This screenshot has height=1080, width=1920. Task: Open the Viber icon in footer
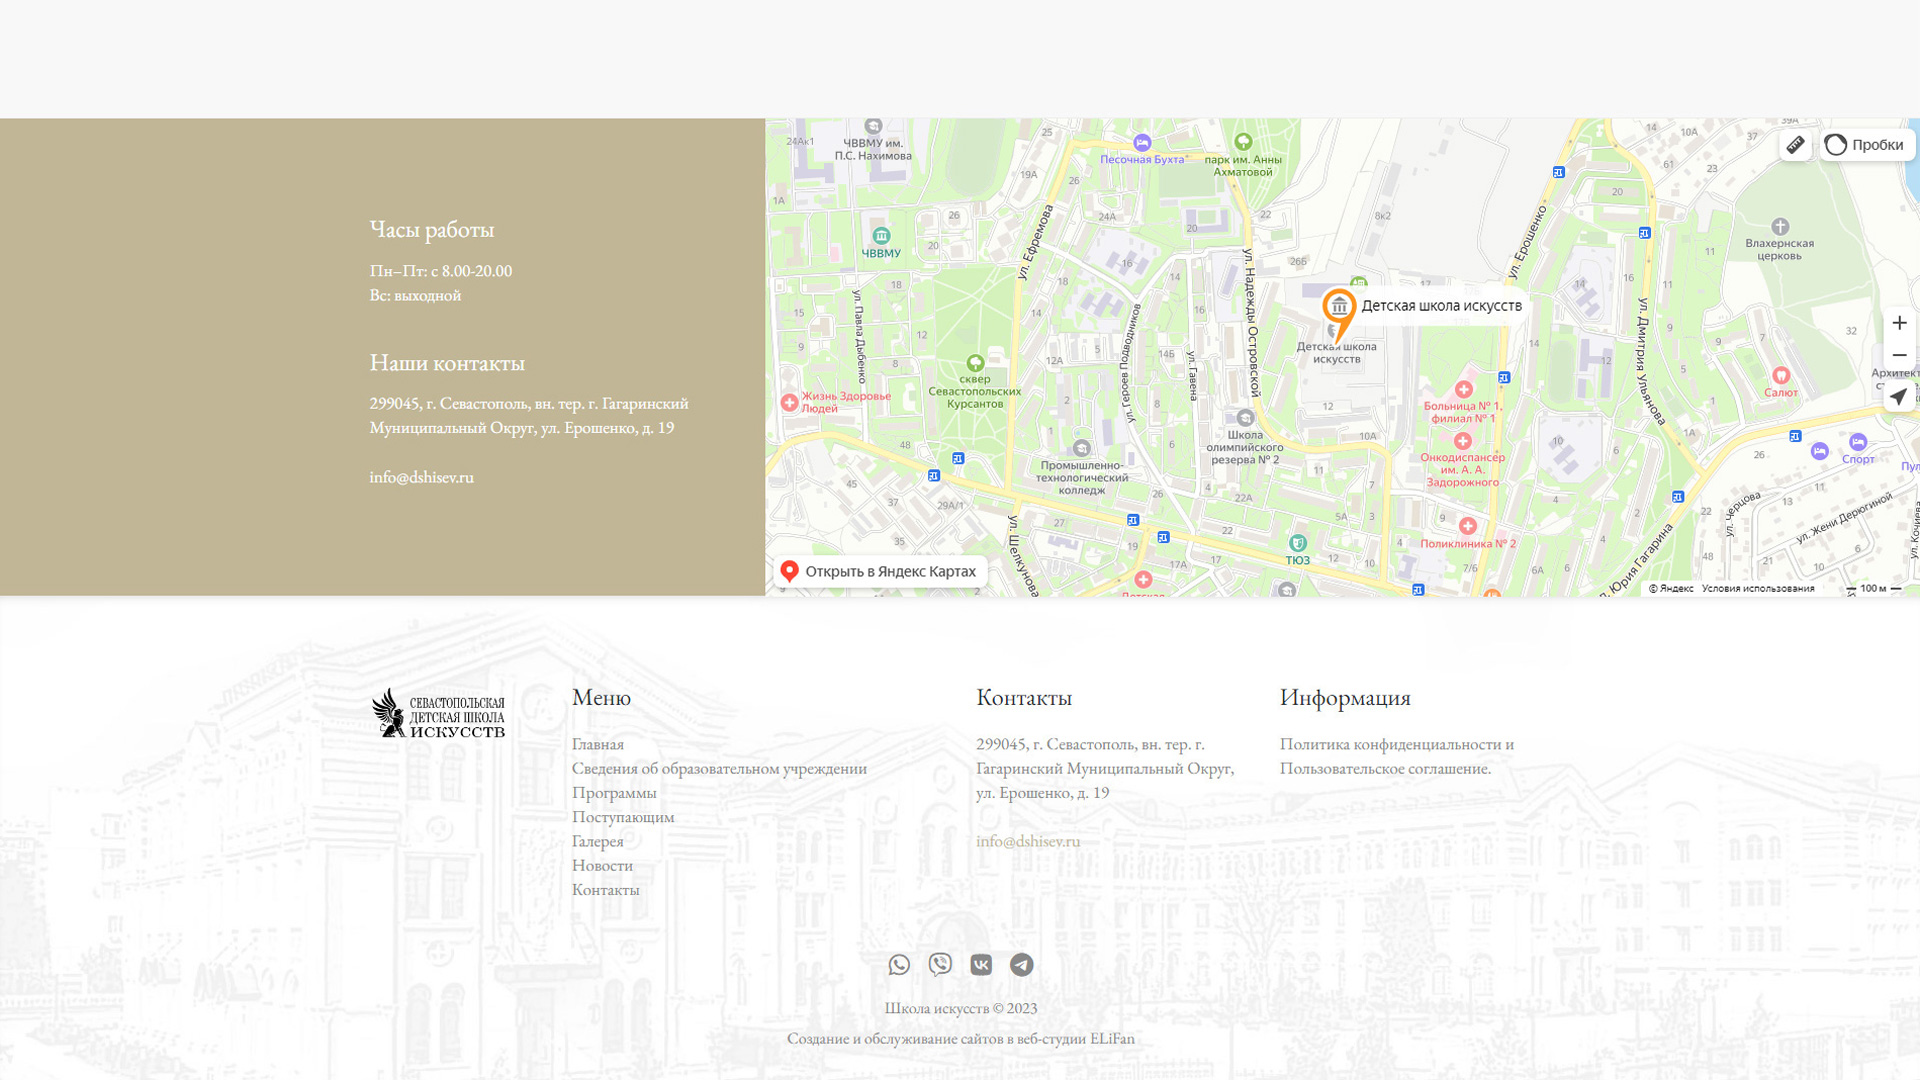(x=940, y=964)
